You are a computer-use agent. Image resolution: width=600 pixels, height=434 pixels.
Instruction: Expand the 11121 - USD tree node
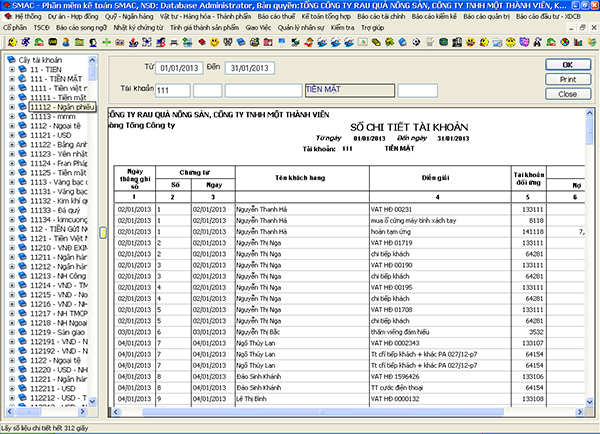click(x=12, y=135)
